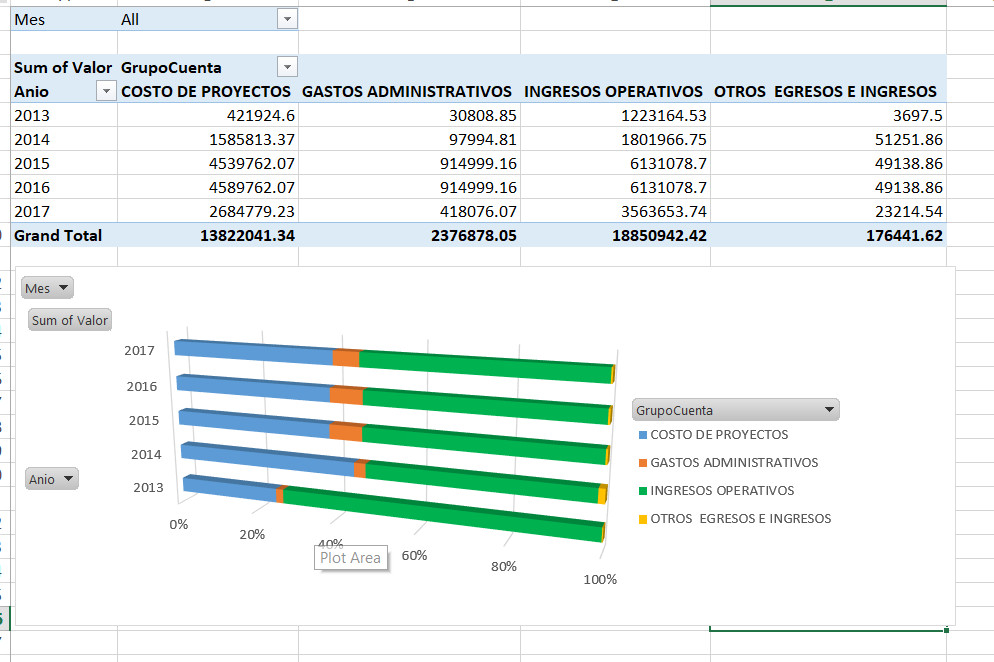
Task: Click the Mes field button on chart
Action: 48,288
